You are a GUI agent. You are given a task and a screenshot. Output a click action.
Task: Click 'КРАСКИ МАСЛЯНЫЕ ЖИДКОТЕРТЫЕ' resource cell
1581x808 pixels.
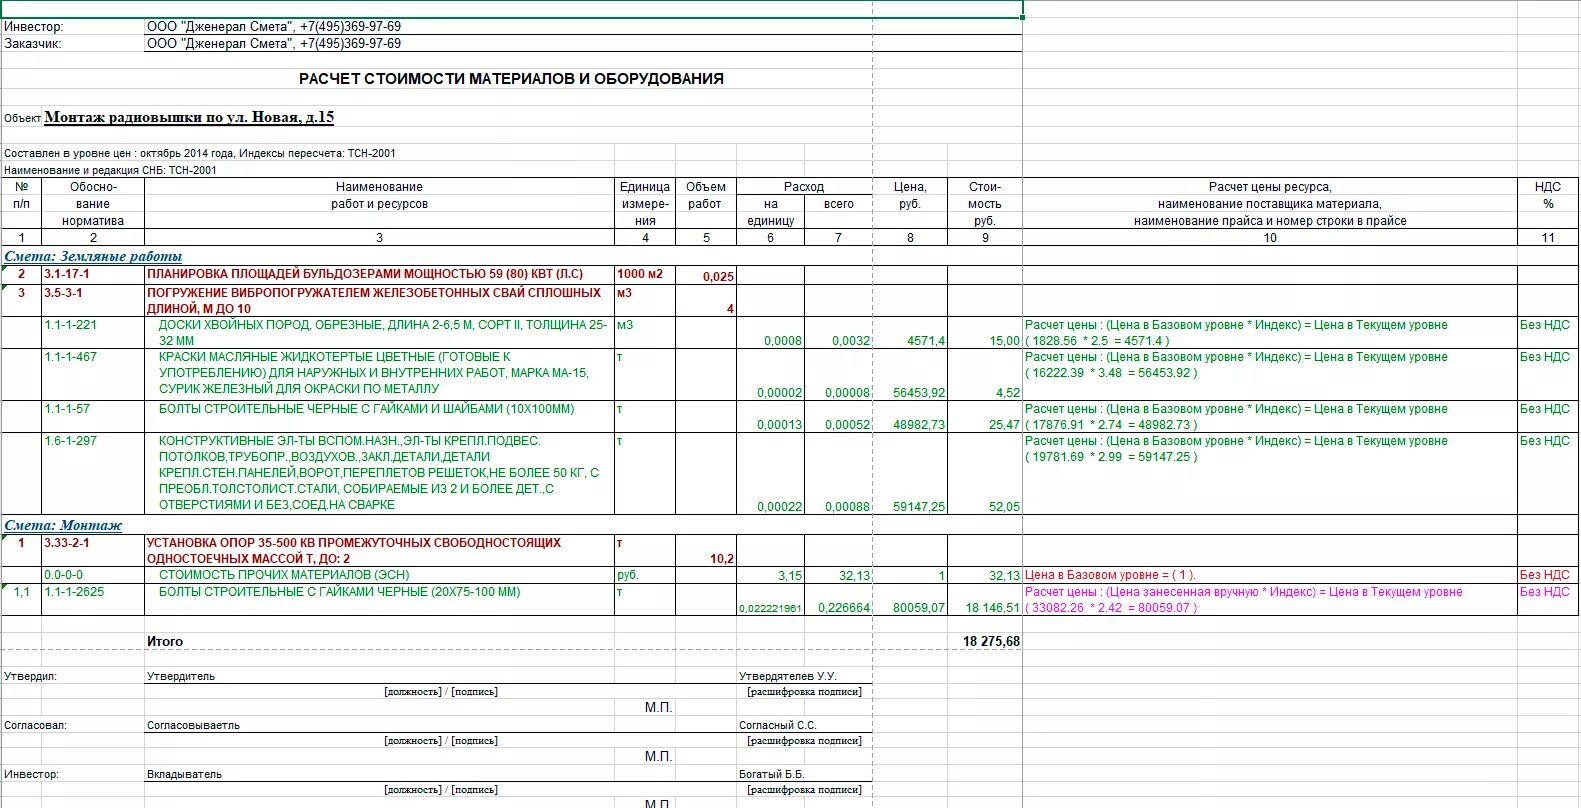pos(379,374)
